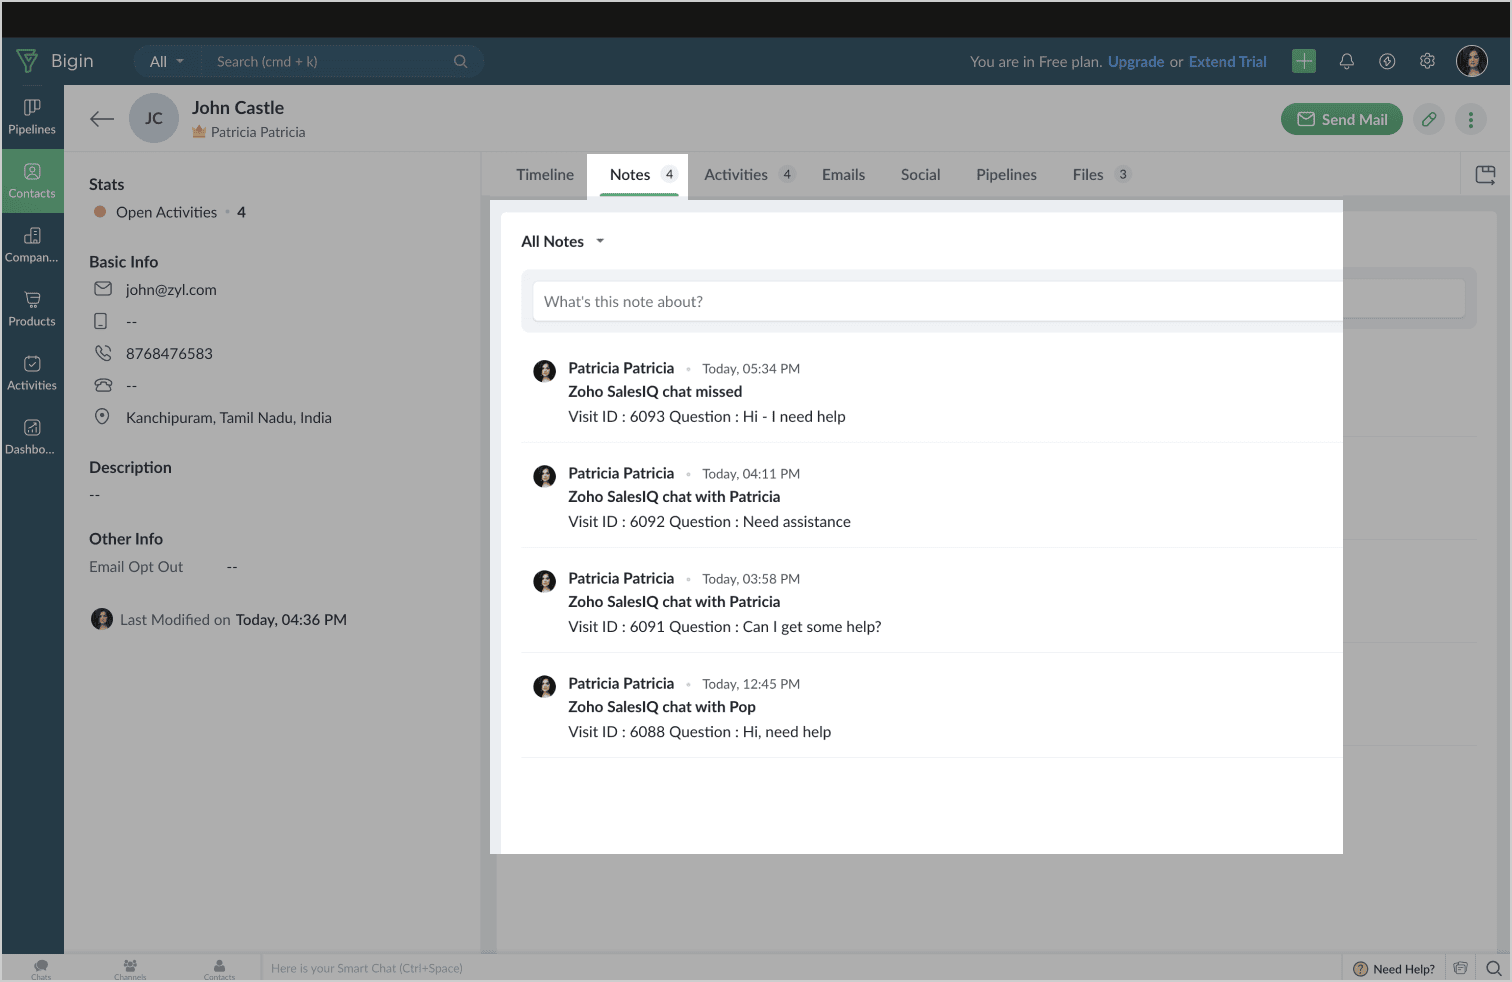Image resolution: width=1512 pixels, height=982 pixels.
Task: Open the Emails tab
Action: [843, 175]
